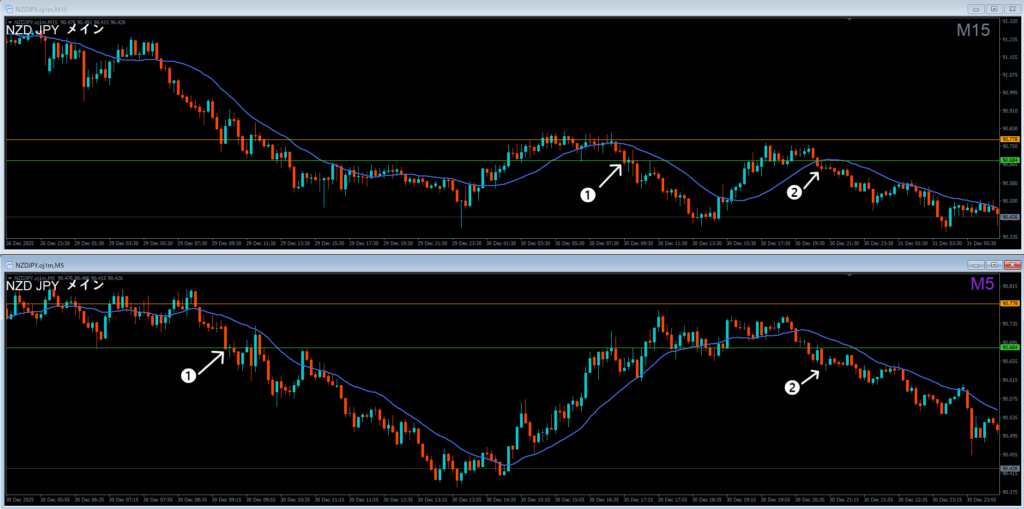Image resolution: width=1024 pixels, height=509 pixels.
Task: Click the '30 Dec 2025' date on the M5 time axis
Action: pos(18,500)
